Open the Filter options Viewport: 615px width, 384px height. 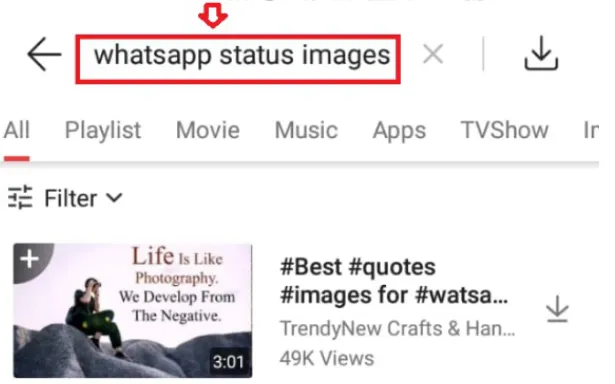[x=65, y=198]
